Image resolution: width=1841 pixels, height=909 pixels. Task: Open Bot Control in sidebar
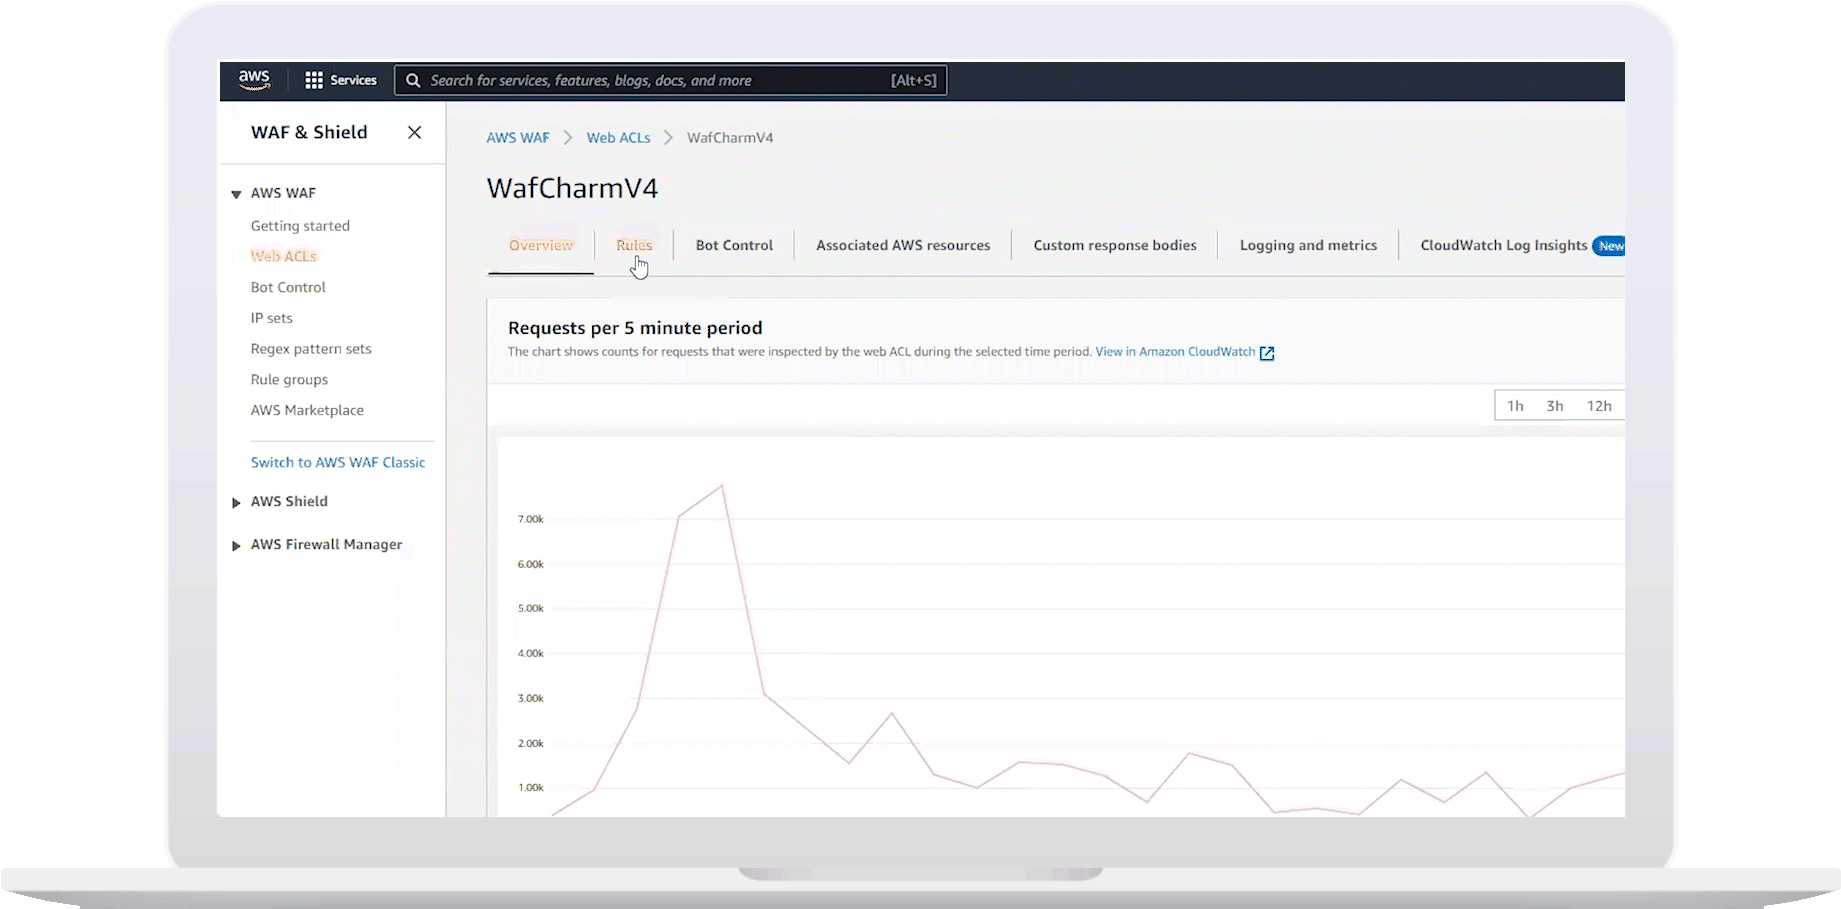pos(288,287)
